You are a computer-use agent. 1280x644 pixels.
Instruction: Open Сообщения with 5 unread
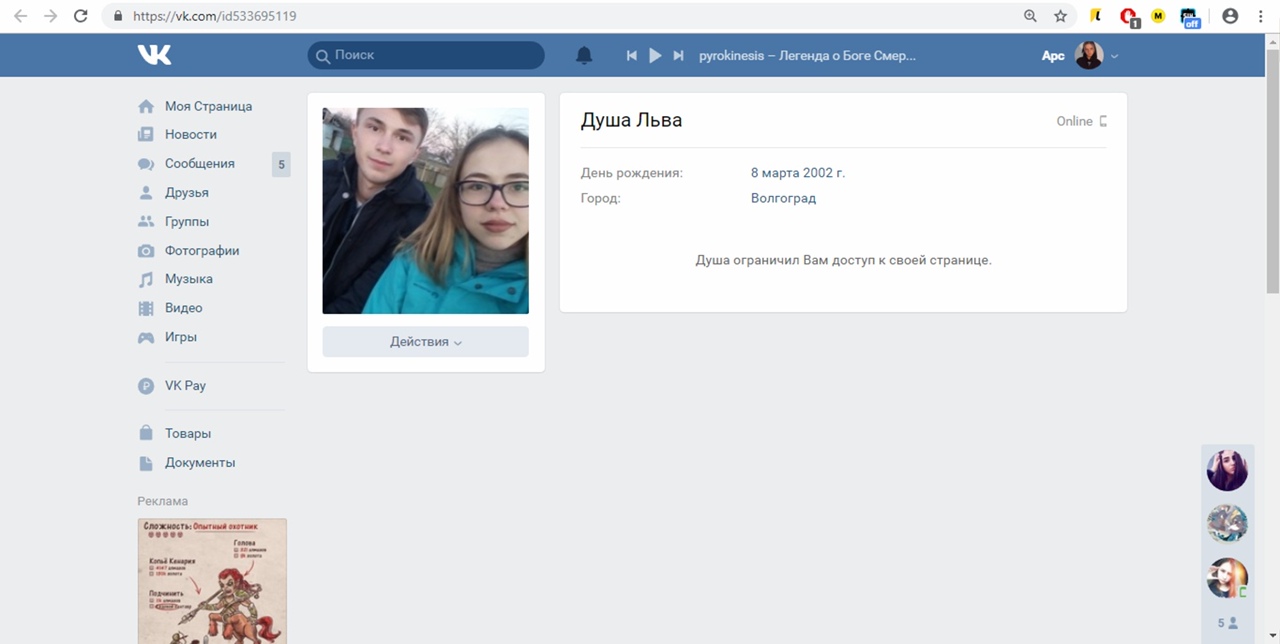pos(199,163)
